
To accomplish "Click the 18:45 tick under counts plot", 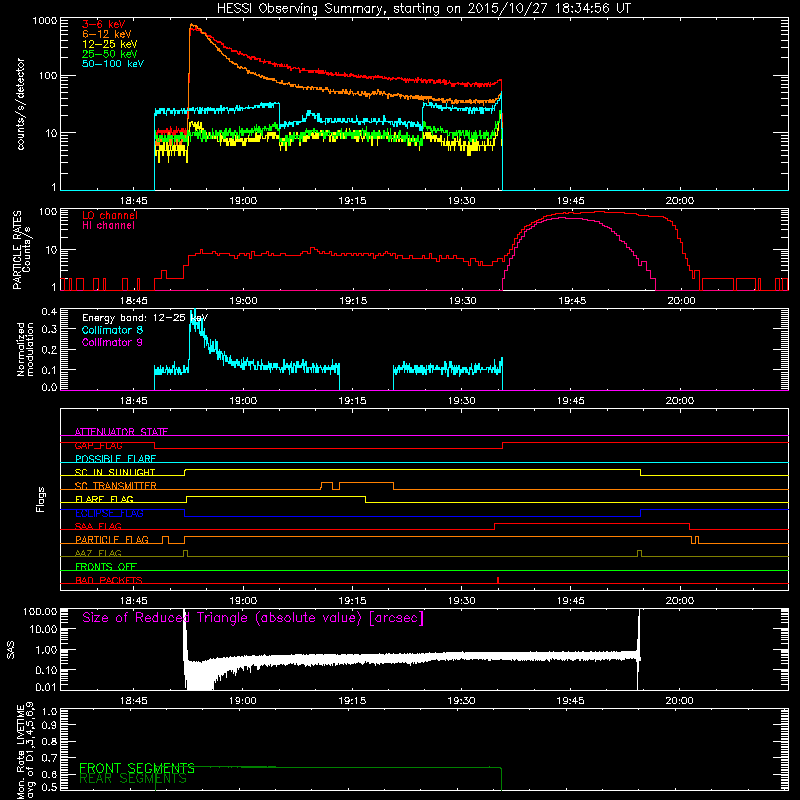I will coord(134,201).
